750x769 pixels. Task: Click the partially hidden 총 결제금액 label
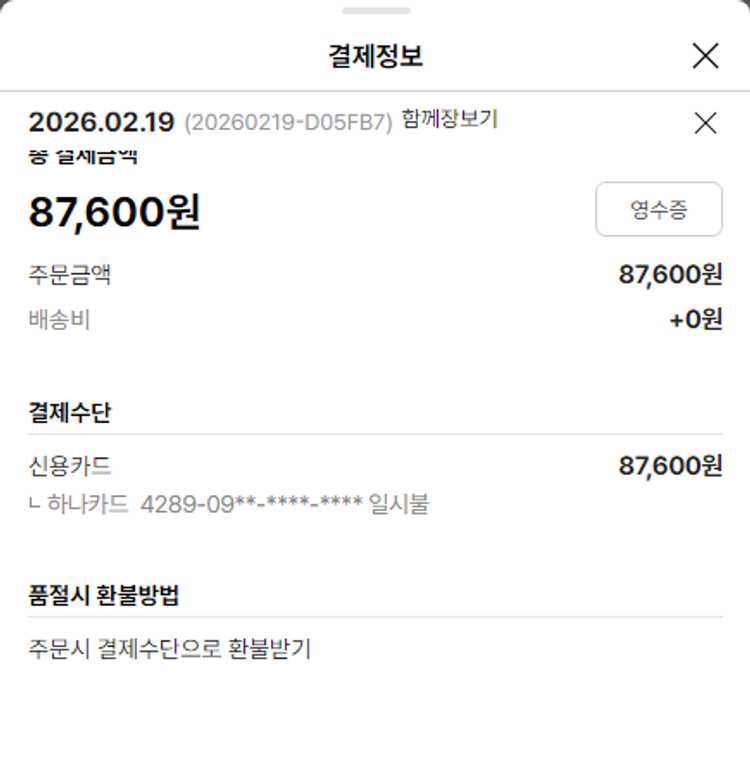pos(83,156)
